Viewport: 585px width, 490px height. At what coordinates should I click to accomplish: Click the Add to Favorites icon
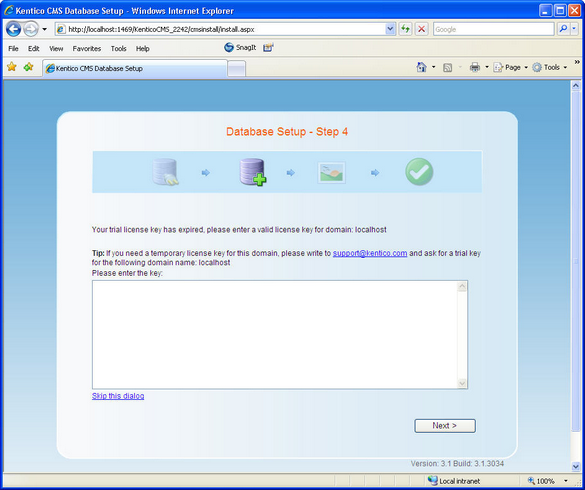(x=28, y=67)
